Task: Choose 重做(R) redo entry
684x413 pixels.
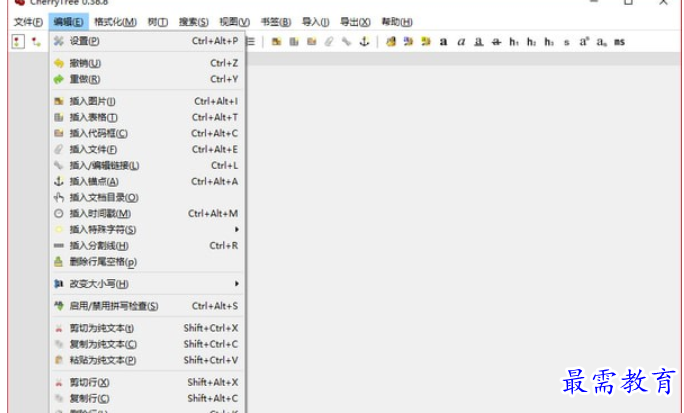Action: click(147, 79)
